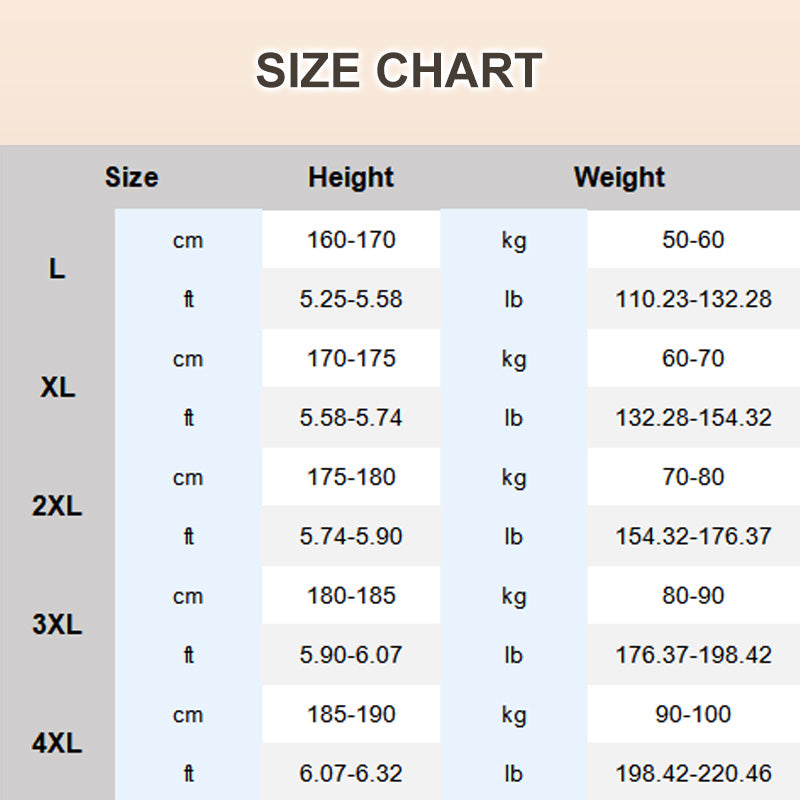This screenshot has height=800, width=800.
Task: Click the 90-100 weight value
Action: click(x=693, y=715)
